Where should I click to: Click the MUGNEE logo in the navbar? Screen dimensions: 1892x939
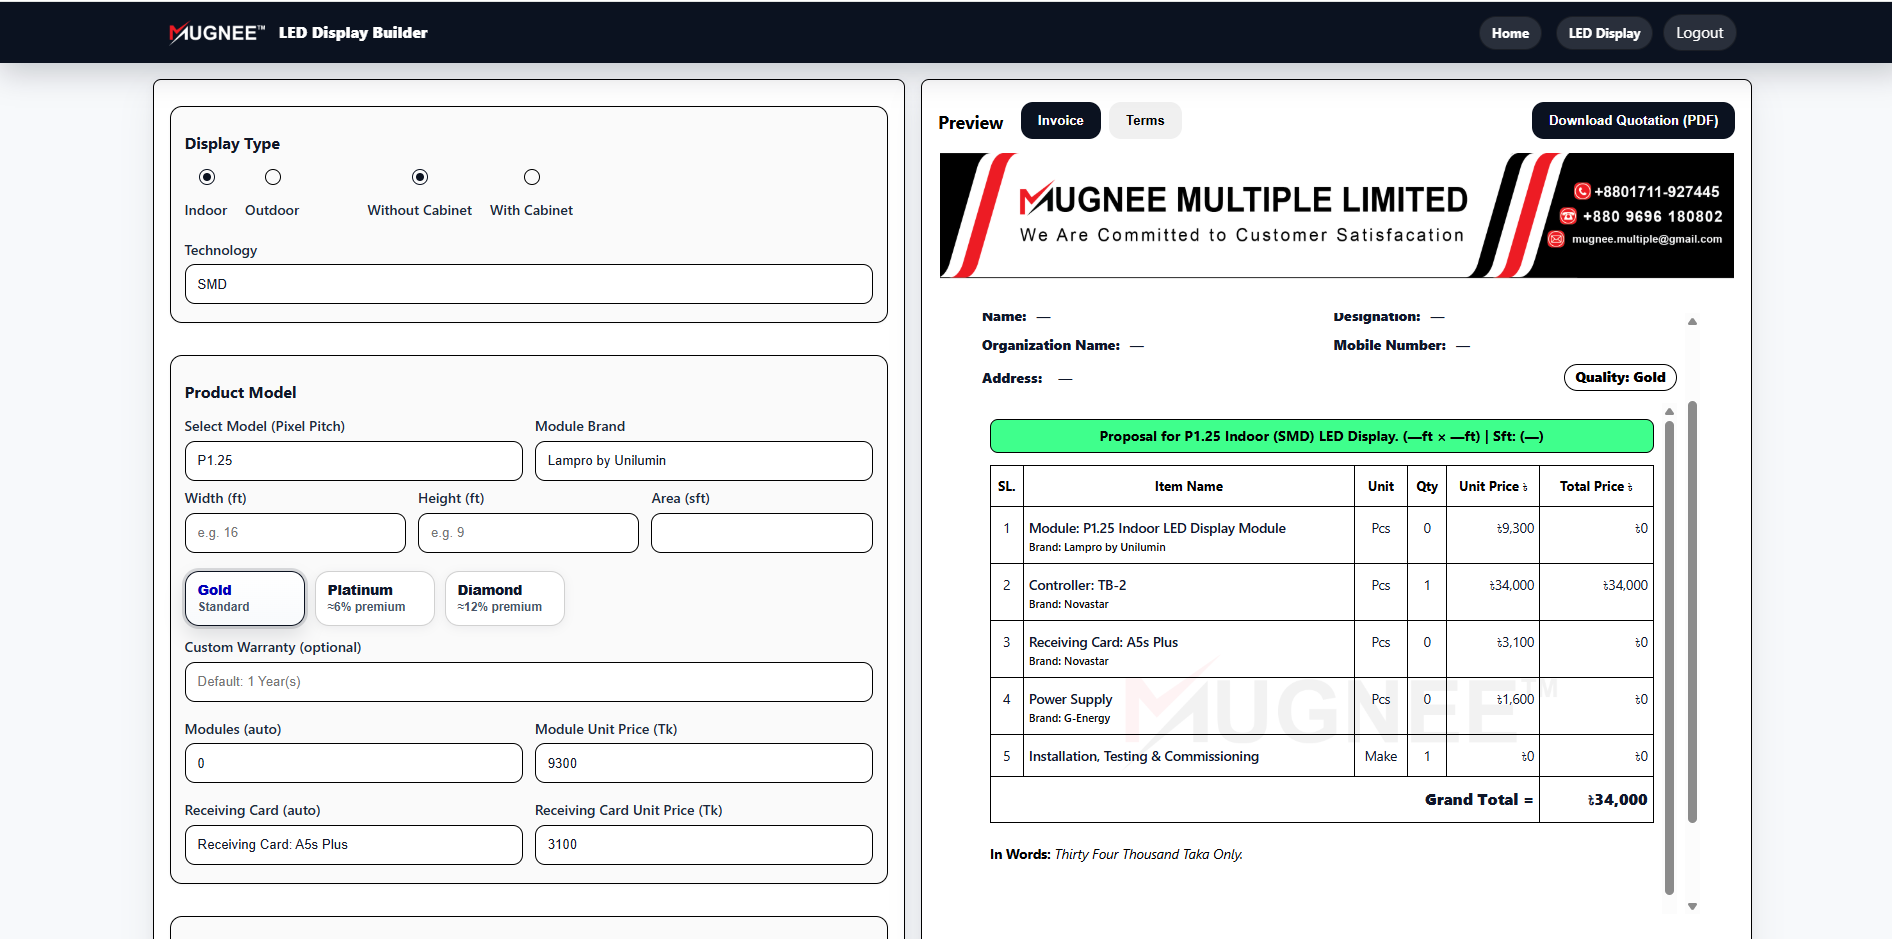217,33
